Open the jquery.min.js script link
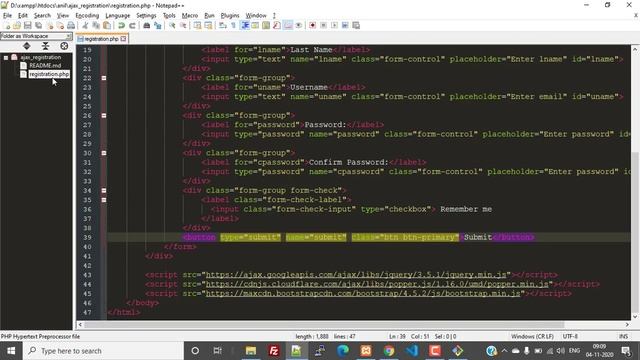This screenshot has width=640, height=360. (x=356, y=275)
